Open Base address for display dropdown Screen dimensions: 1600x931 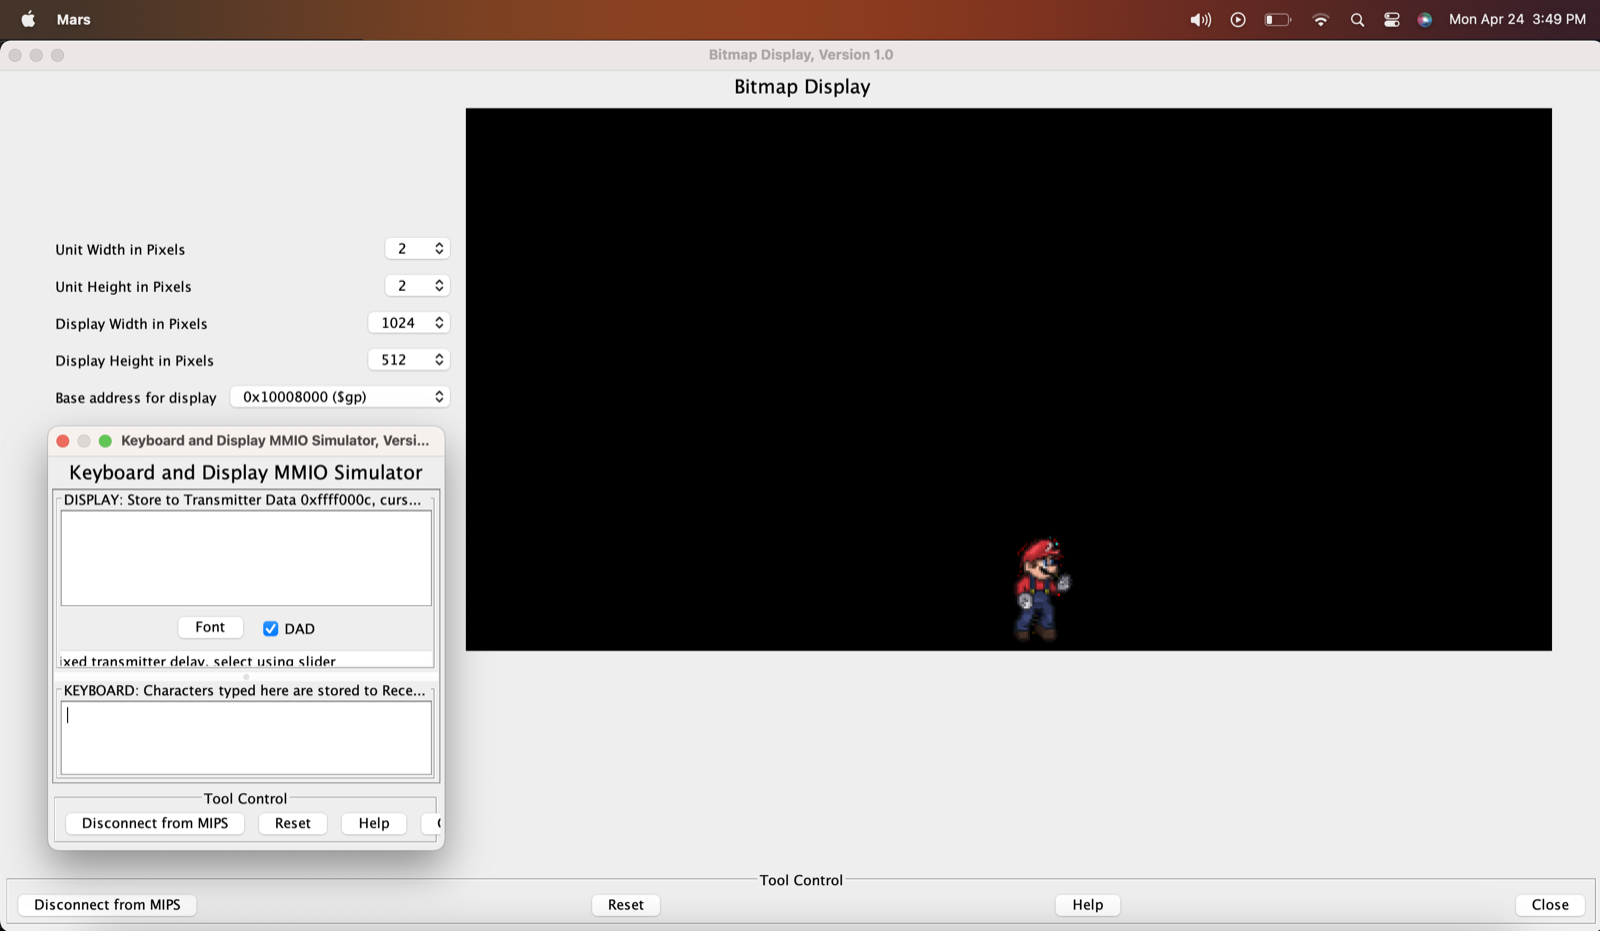tap(340, 396)
